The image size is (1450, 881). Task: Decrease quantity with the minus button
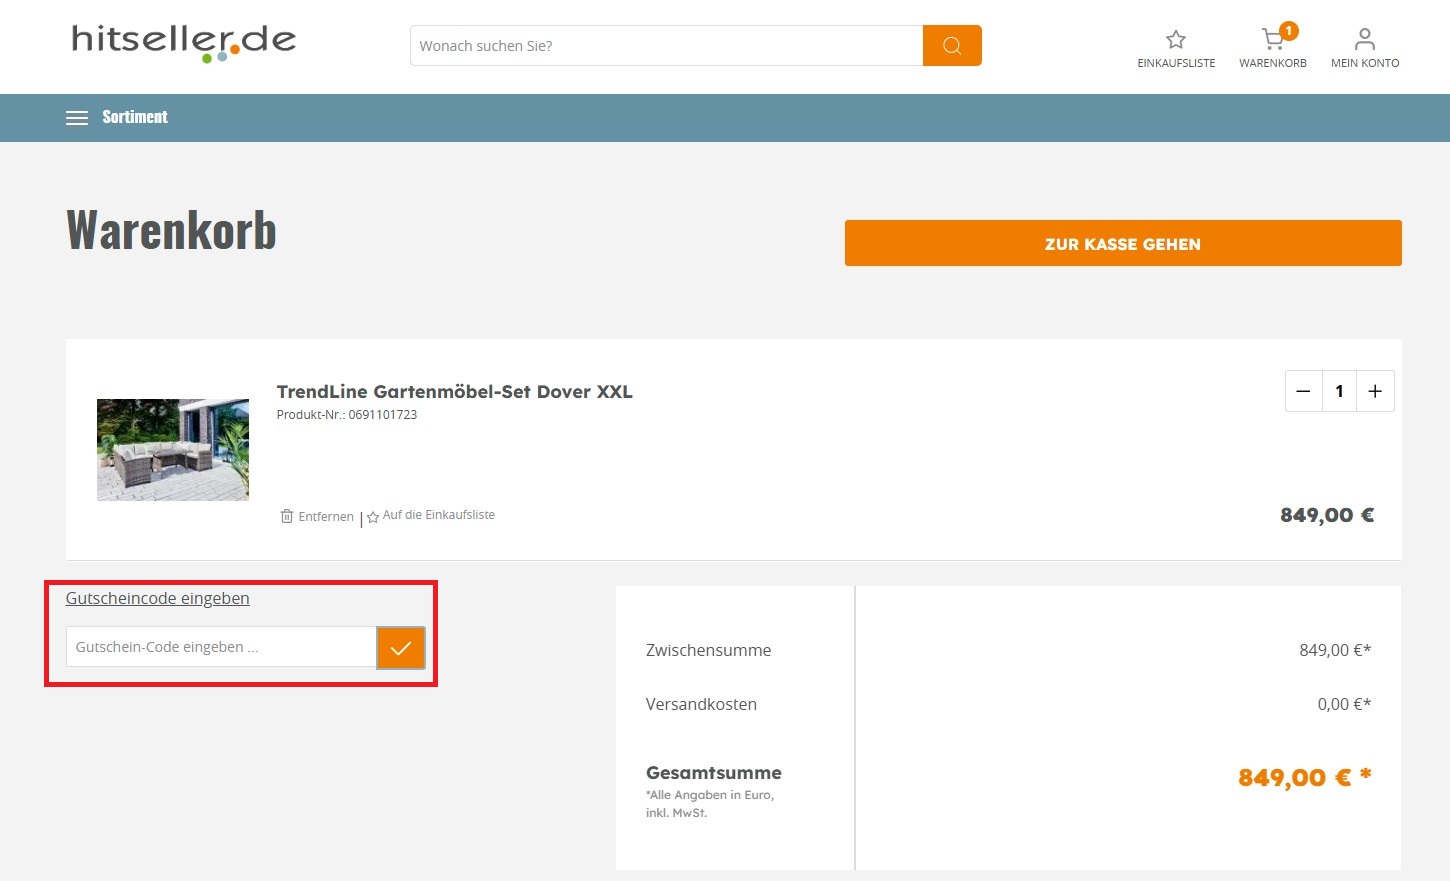click(x=1303, y=391)
